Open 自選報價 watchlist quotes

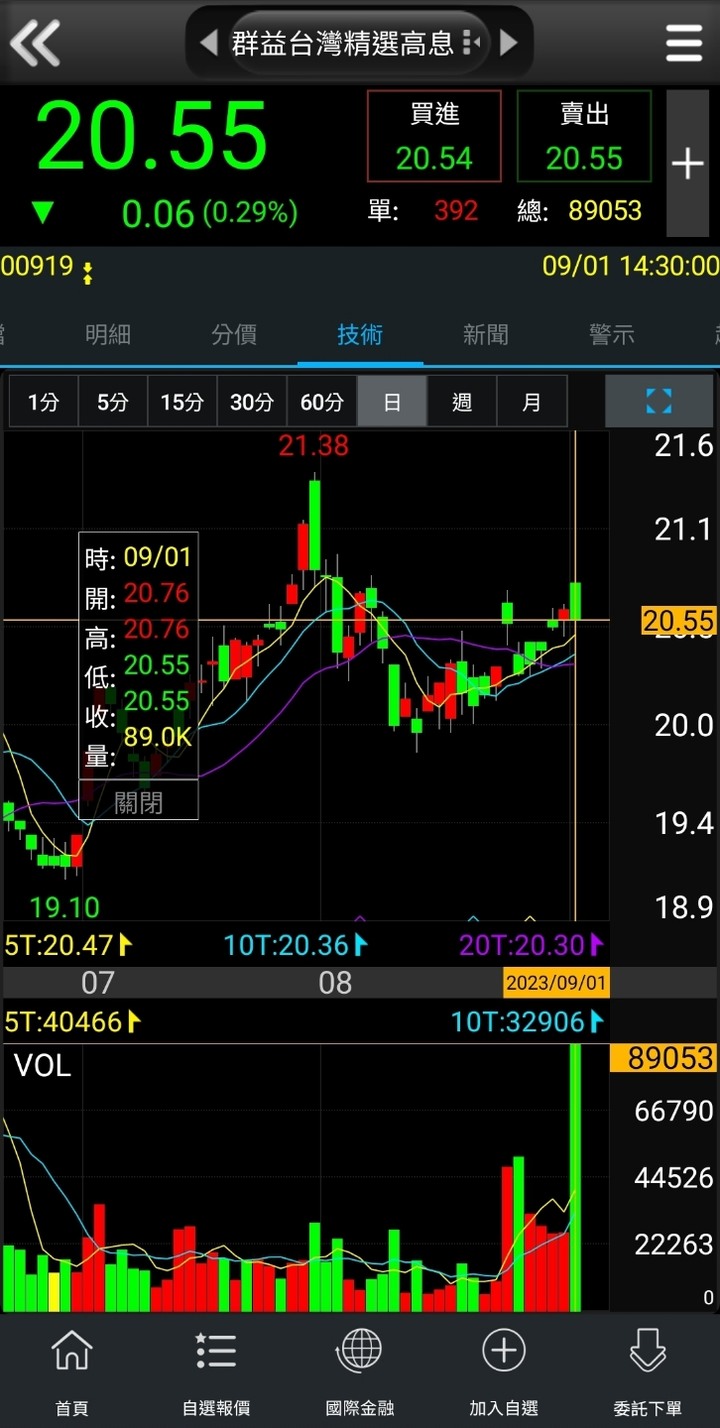[x=216, y=1371]
